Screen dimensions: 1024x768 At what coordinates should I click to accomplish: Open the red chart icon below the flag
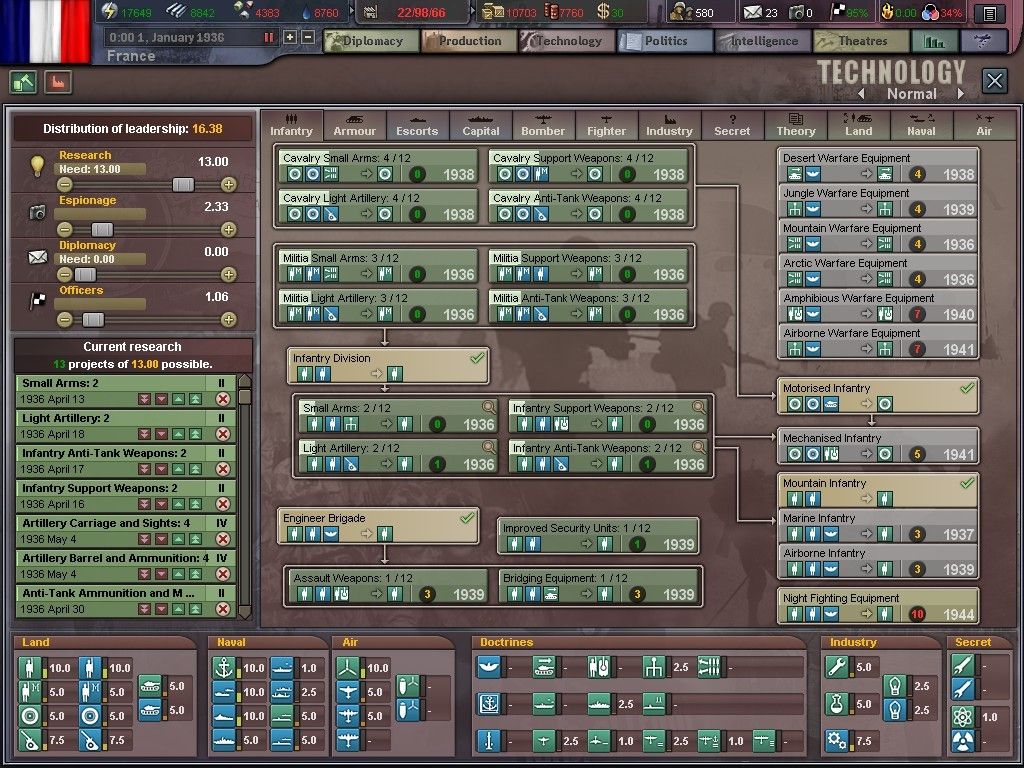pos(58,82)
